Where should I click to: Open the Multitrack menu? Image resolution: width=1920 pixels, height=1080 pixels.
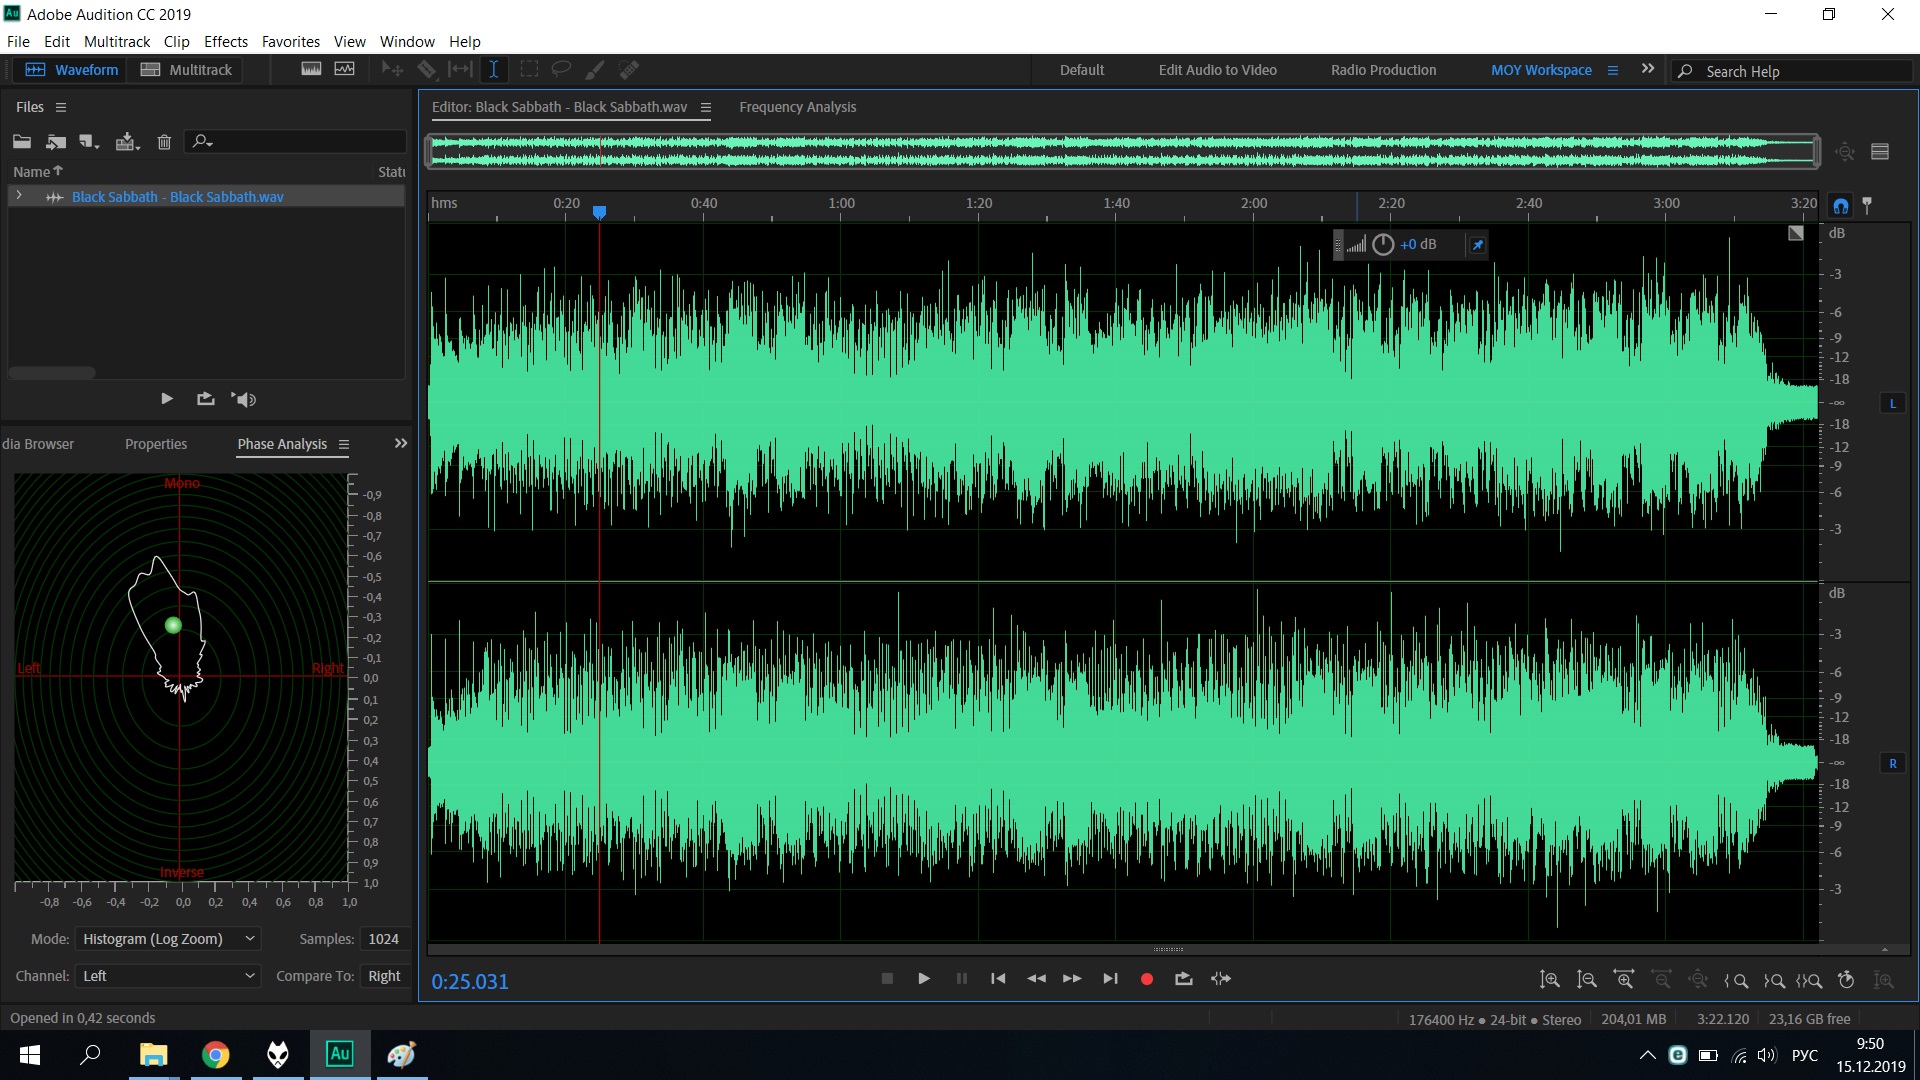click(117, 41)
